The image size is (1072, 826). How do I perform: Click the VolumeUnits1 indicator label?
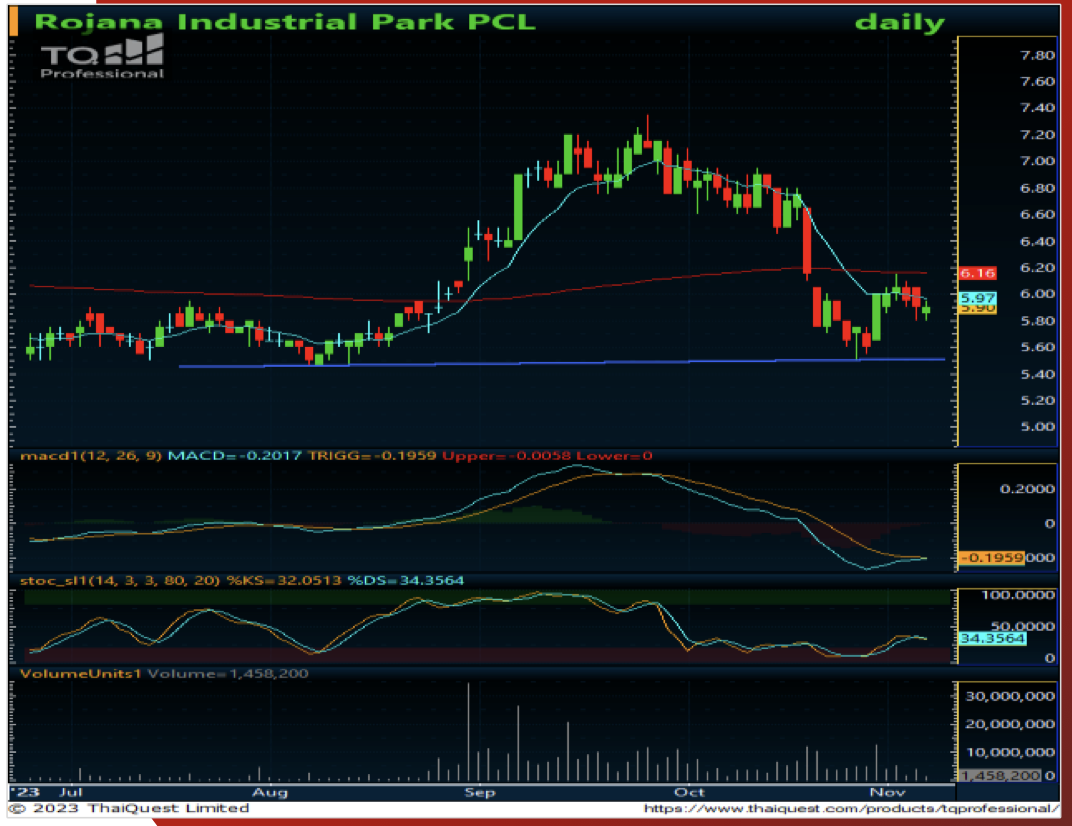[81, 674]
